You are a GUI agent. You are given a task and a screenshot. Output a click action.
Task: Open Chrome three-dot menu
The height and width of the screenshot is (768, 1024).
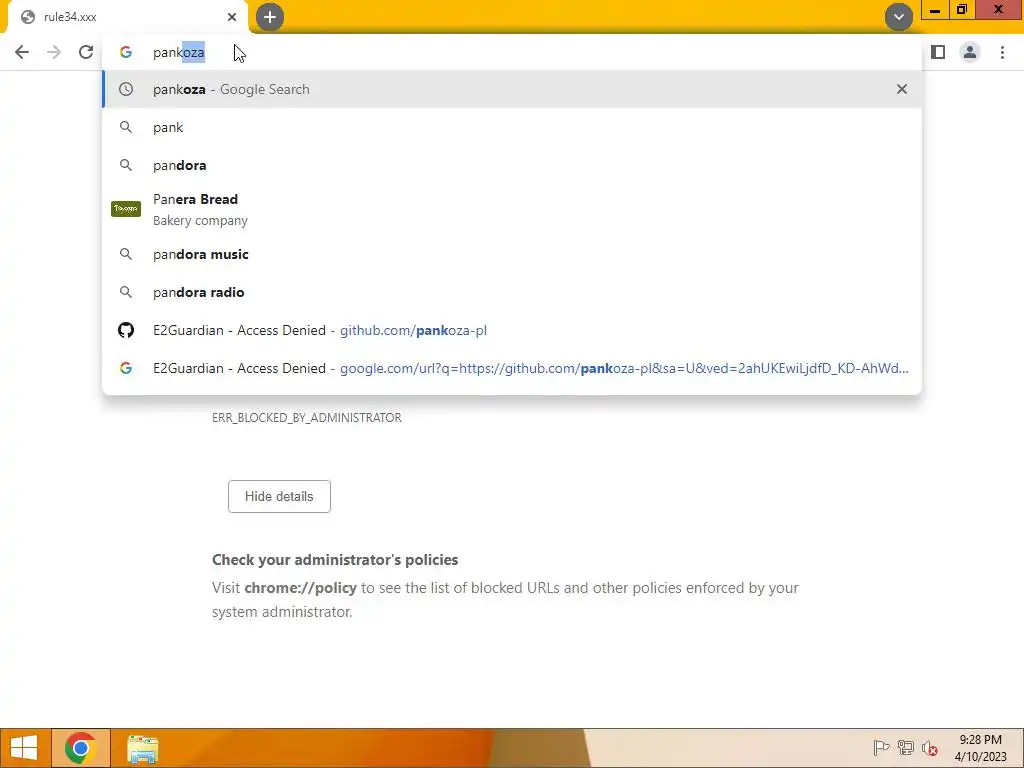1002,52
